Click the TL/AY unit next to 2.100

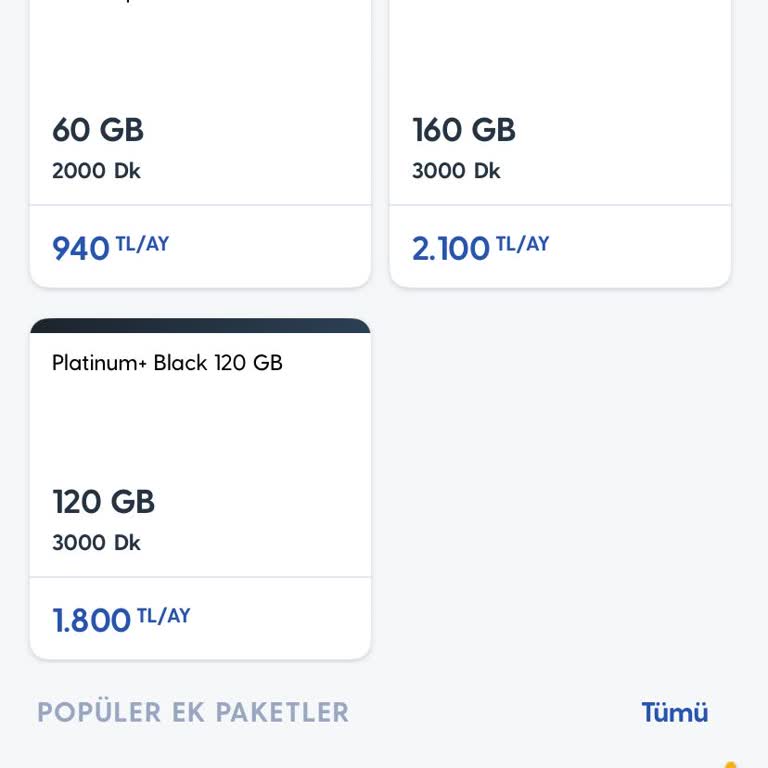[522, 244]
